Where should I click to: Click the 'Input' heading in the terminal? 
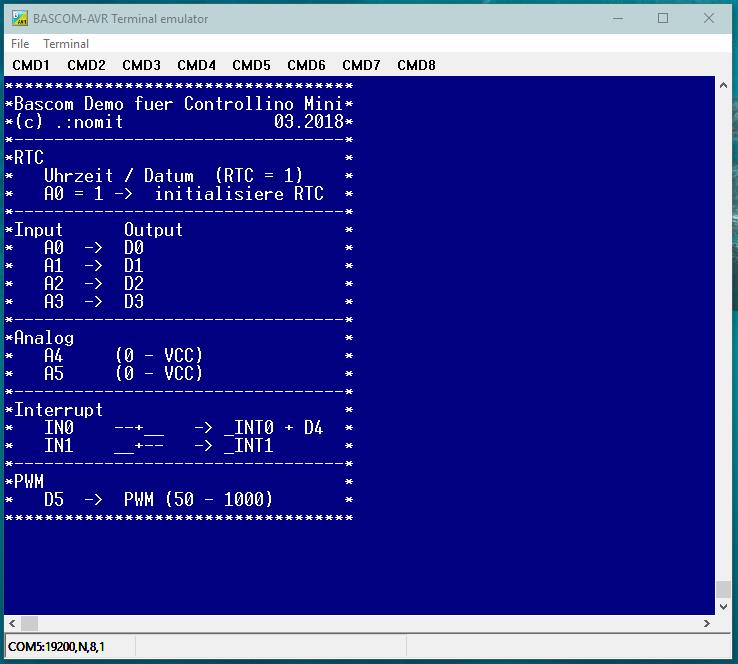(x=38, y=230)
